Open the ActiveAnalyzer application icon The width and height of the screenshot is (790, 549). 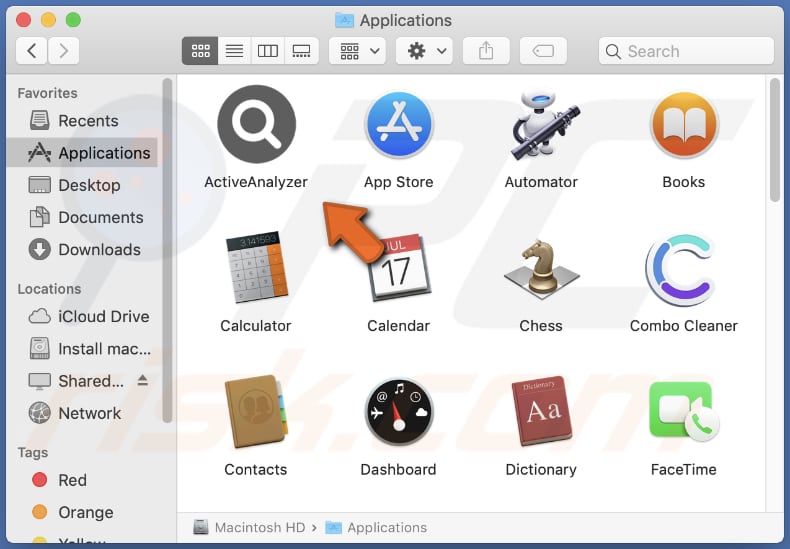tap(256, 124)
